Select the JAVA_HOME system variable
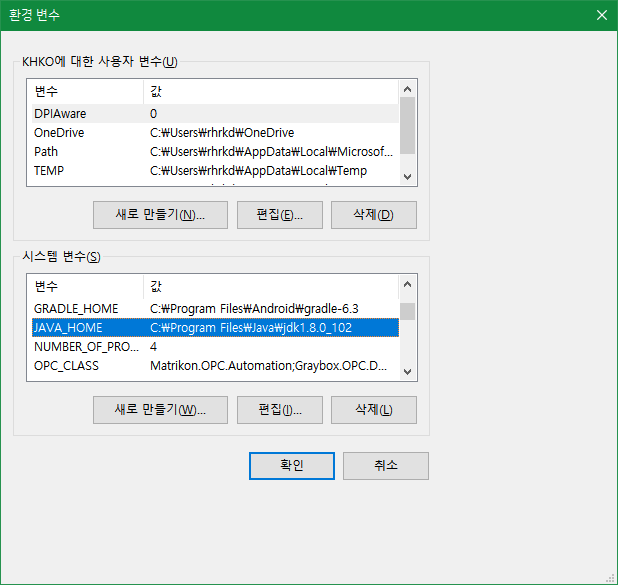 pyautogui.click(x=215, y=328)
